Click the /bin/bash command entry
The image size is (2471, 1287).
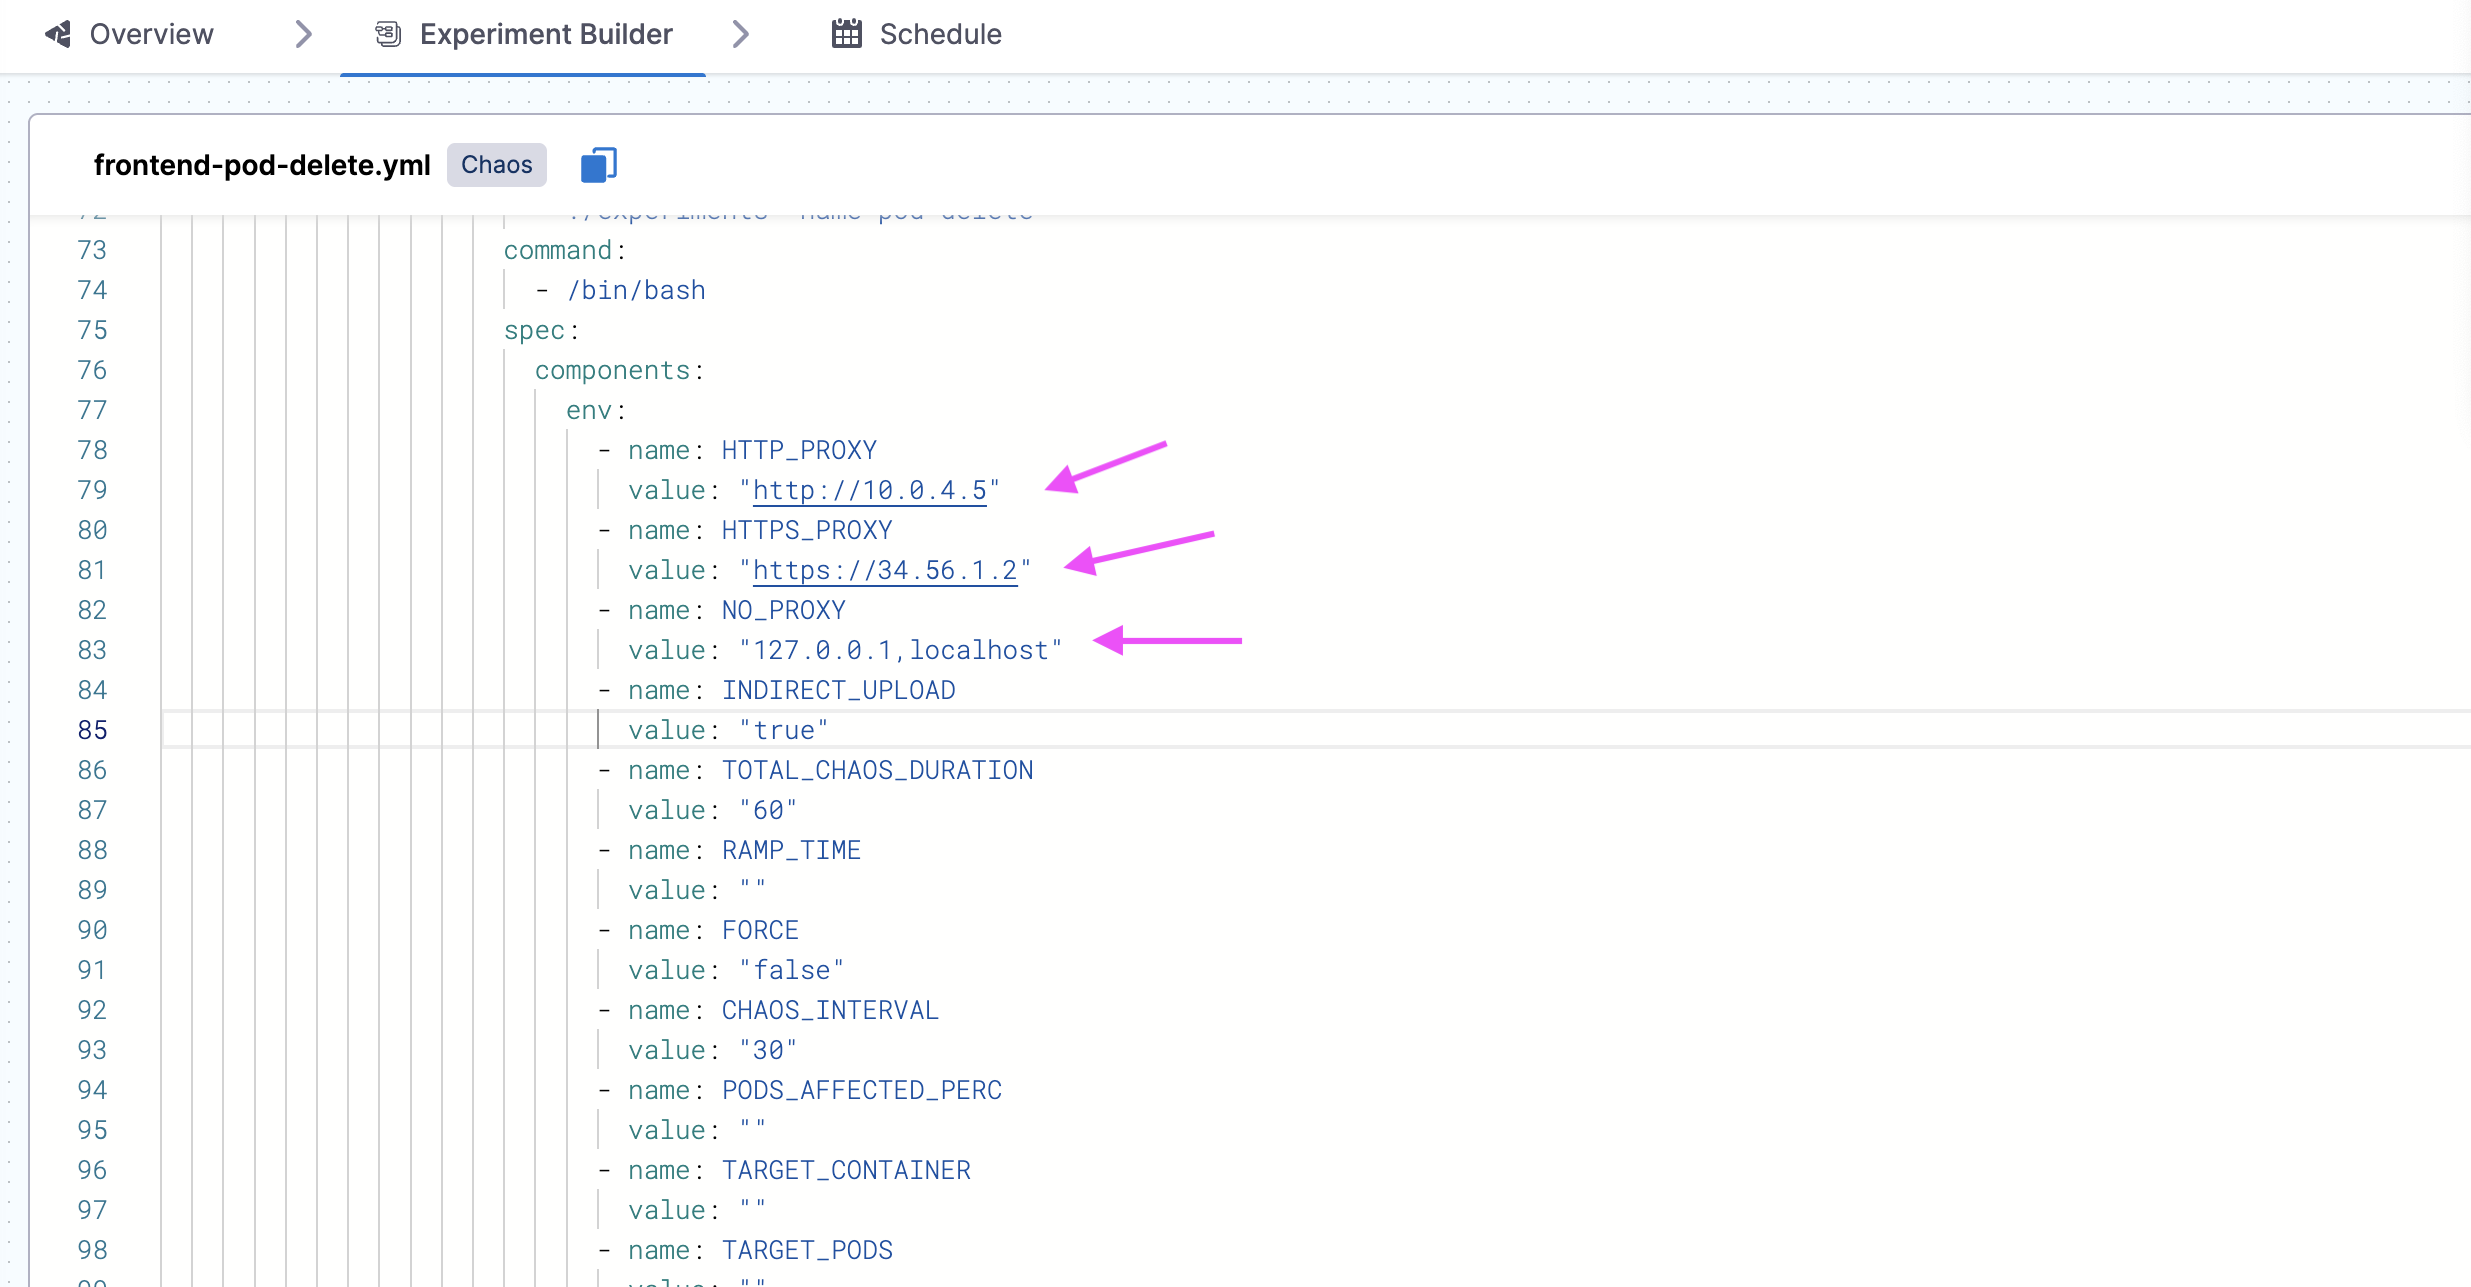[x=636, y=290]
